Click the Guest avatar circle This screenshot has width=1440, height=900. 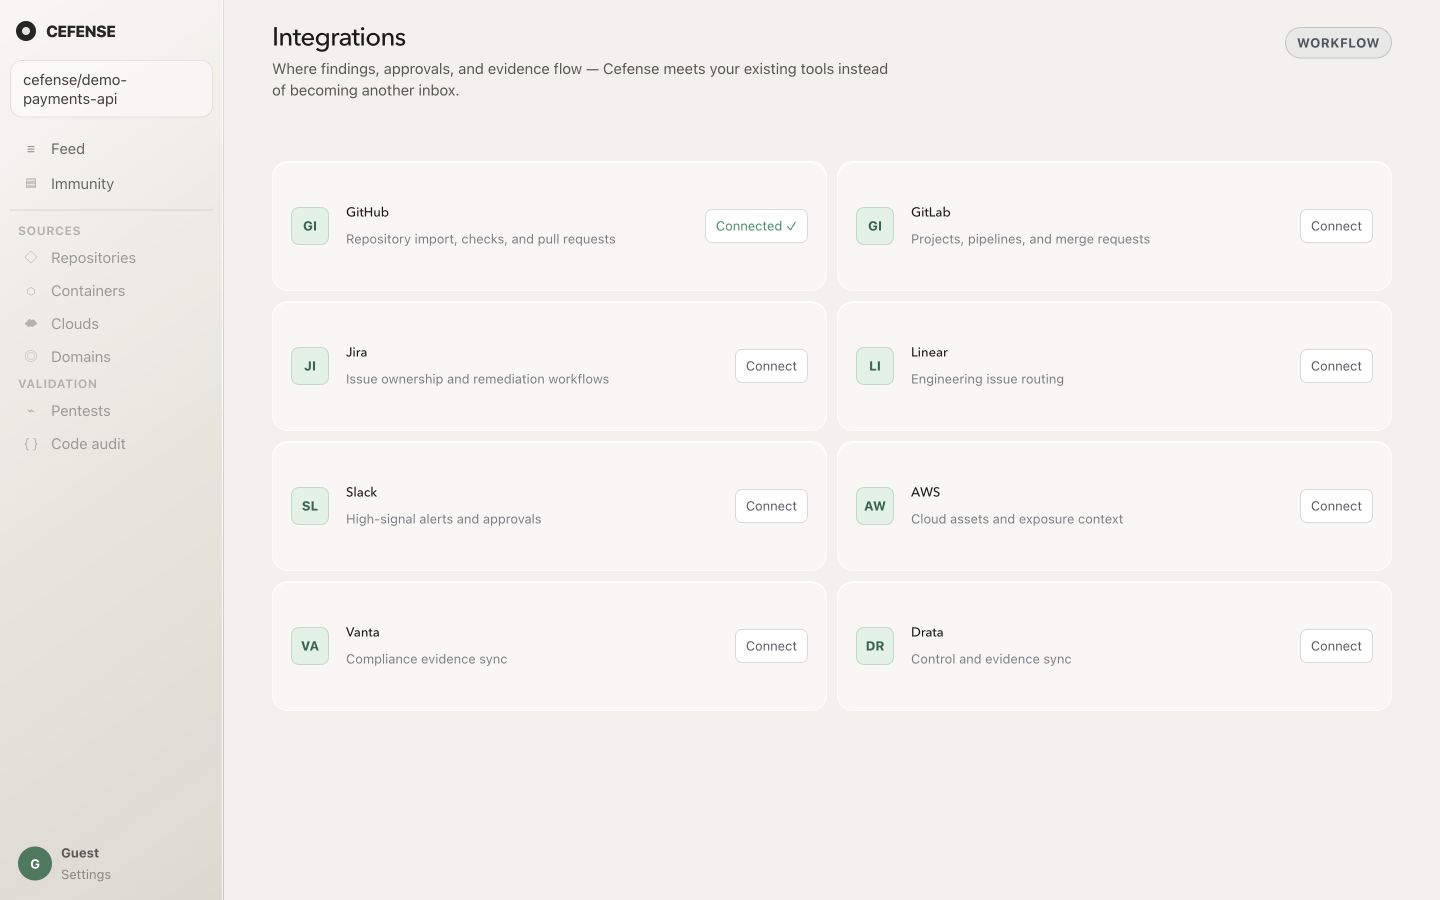click(35, 864)
